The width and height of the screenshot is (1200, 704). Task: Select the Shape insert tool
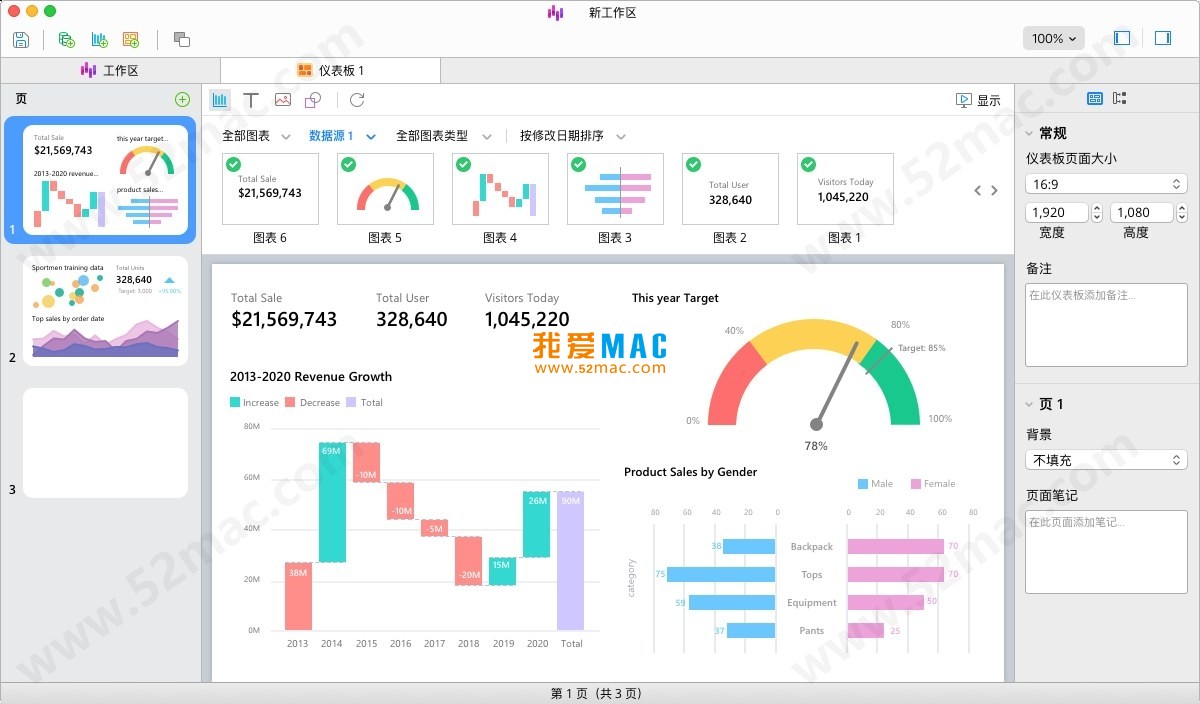pyautogui.click(x=313, y=100)
